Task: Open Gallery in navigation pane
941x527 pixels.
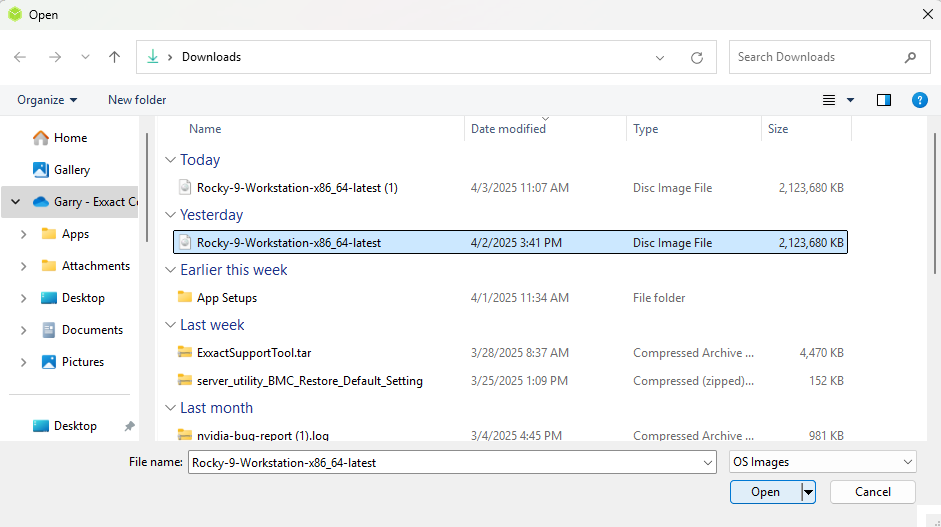Action: coord(71,170)
